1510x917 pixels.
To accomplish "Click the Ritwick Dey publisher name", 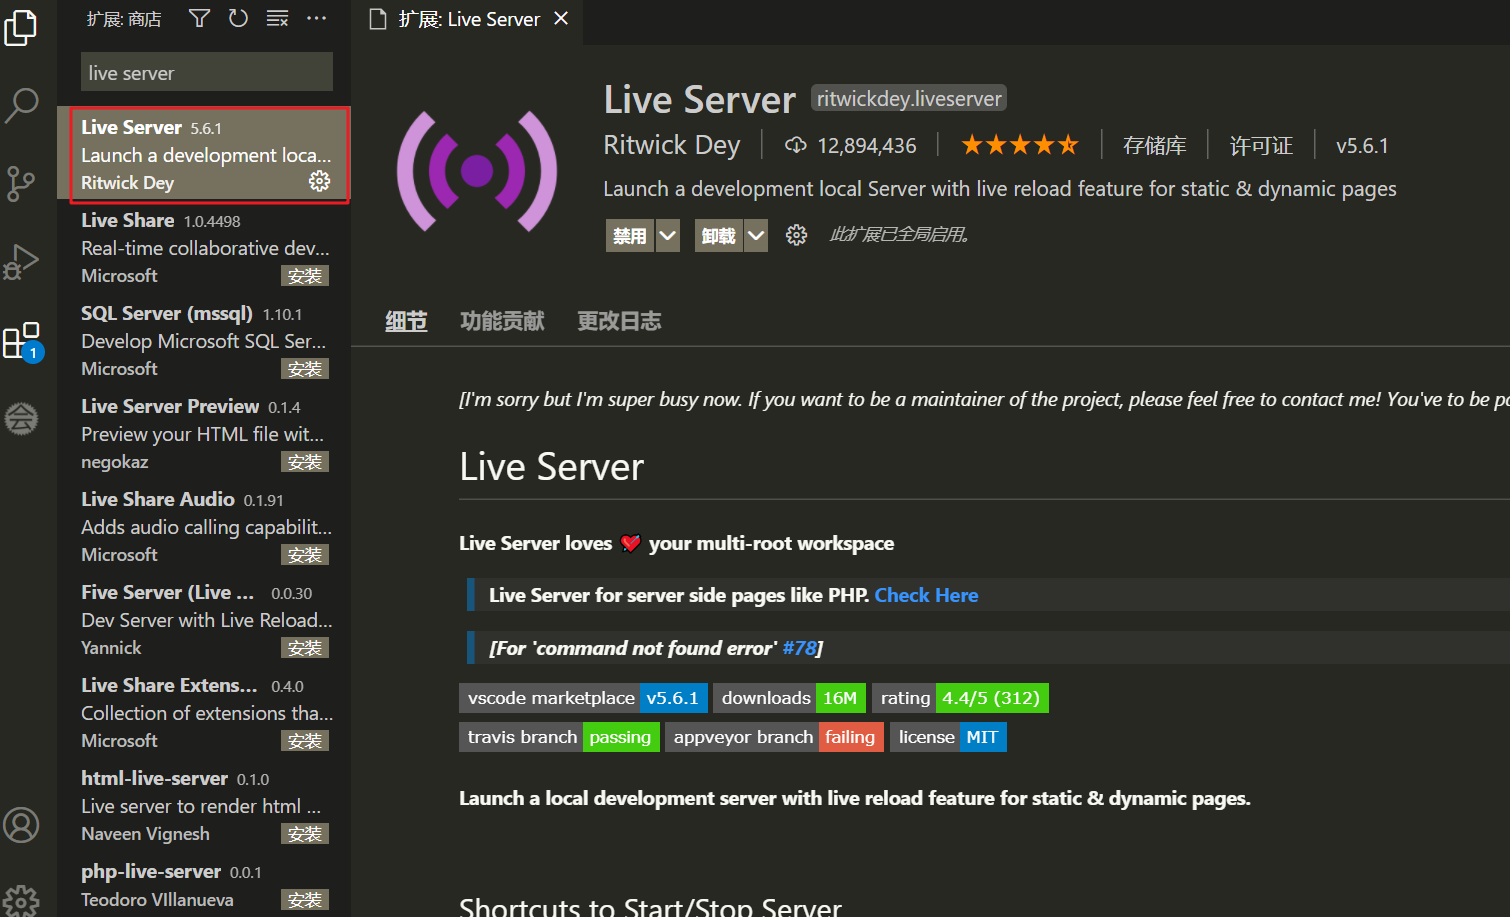I will (672, 145).
